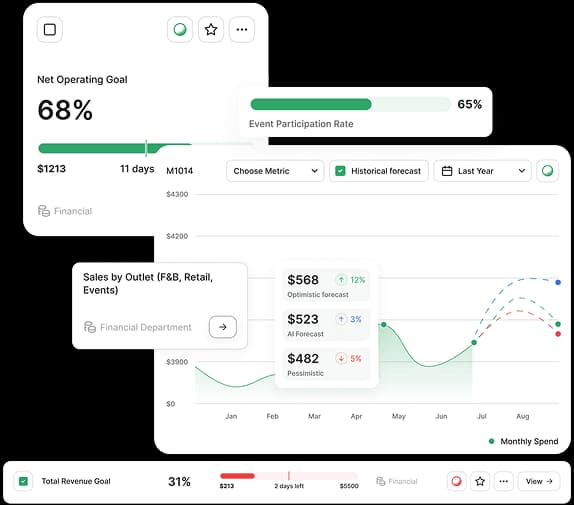Image resolution: width=574 pixels, height=505 pixels.
Task: Click the Net Operating Goal progress bar
Action: [x=115, y=148]
